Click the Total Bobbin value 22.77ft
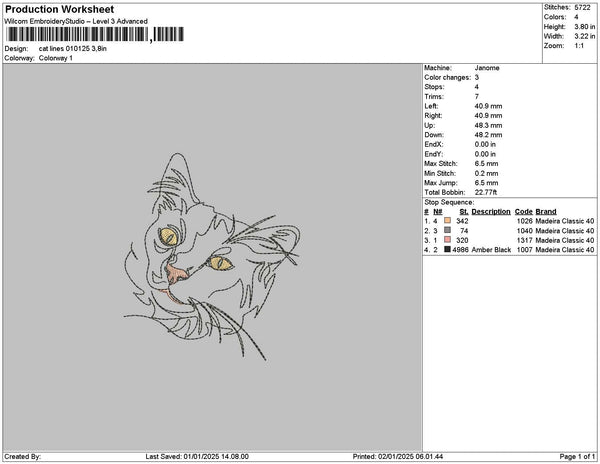This screenshot has height=464, width=600. pyautogui.click(x=487, y=192)
